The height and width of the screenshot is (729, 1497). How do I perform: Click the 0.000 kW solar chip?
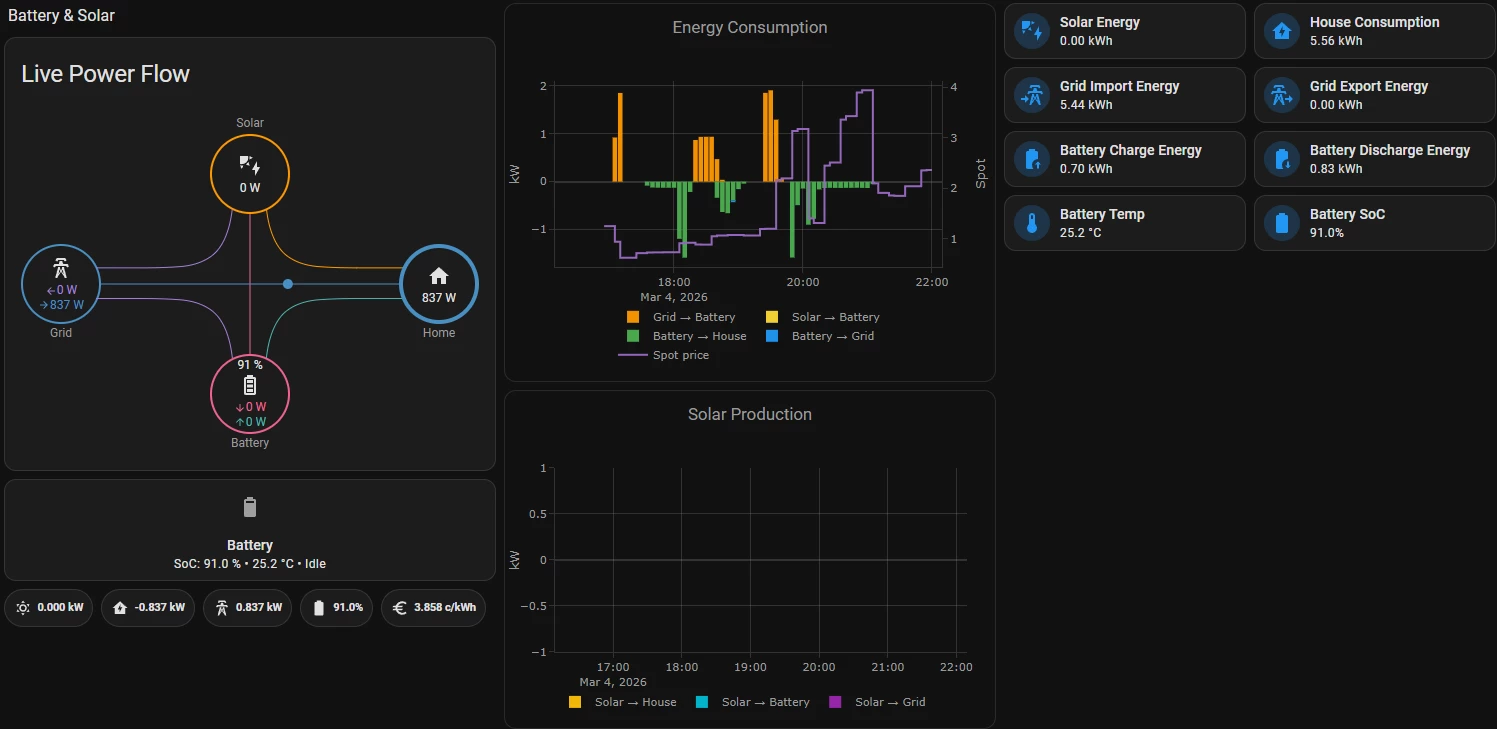coord(49,607)
